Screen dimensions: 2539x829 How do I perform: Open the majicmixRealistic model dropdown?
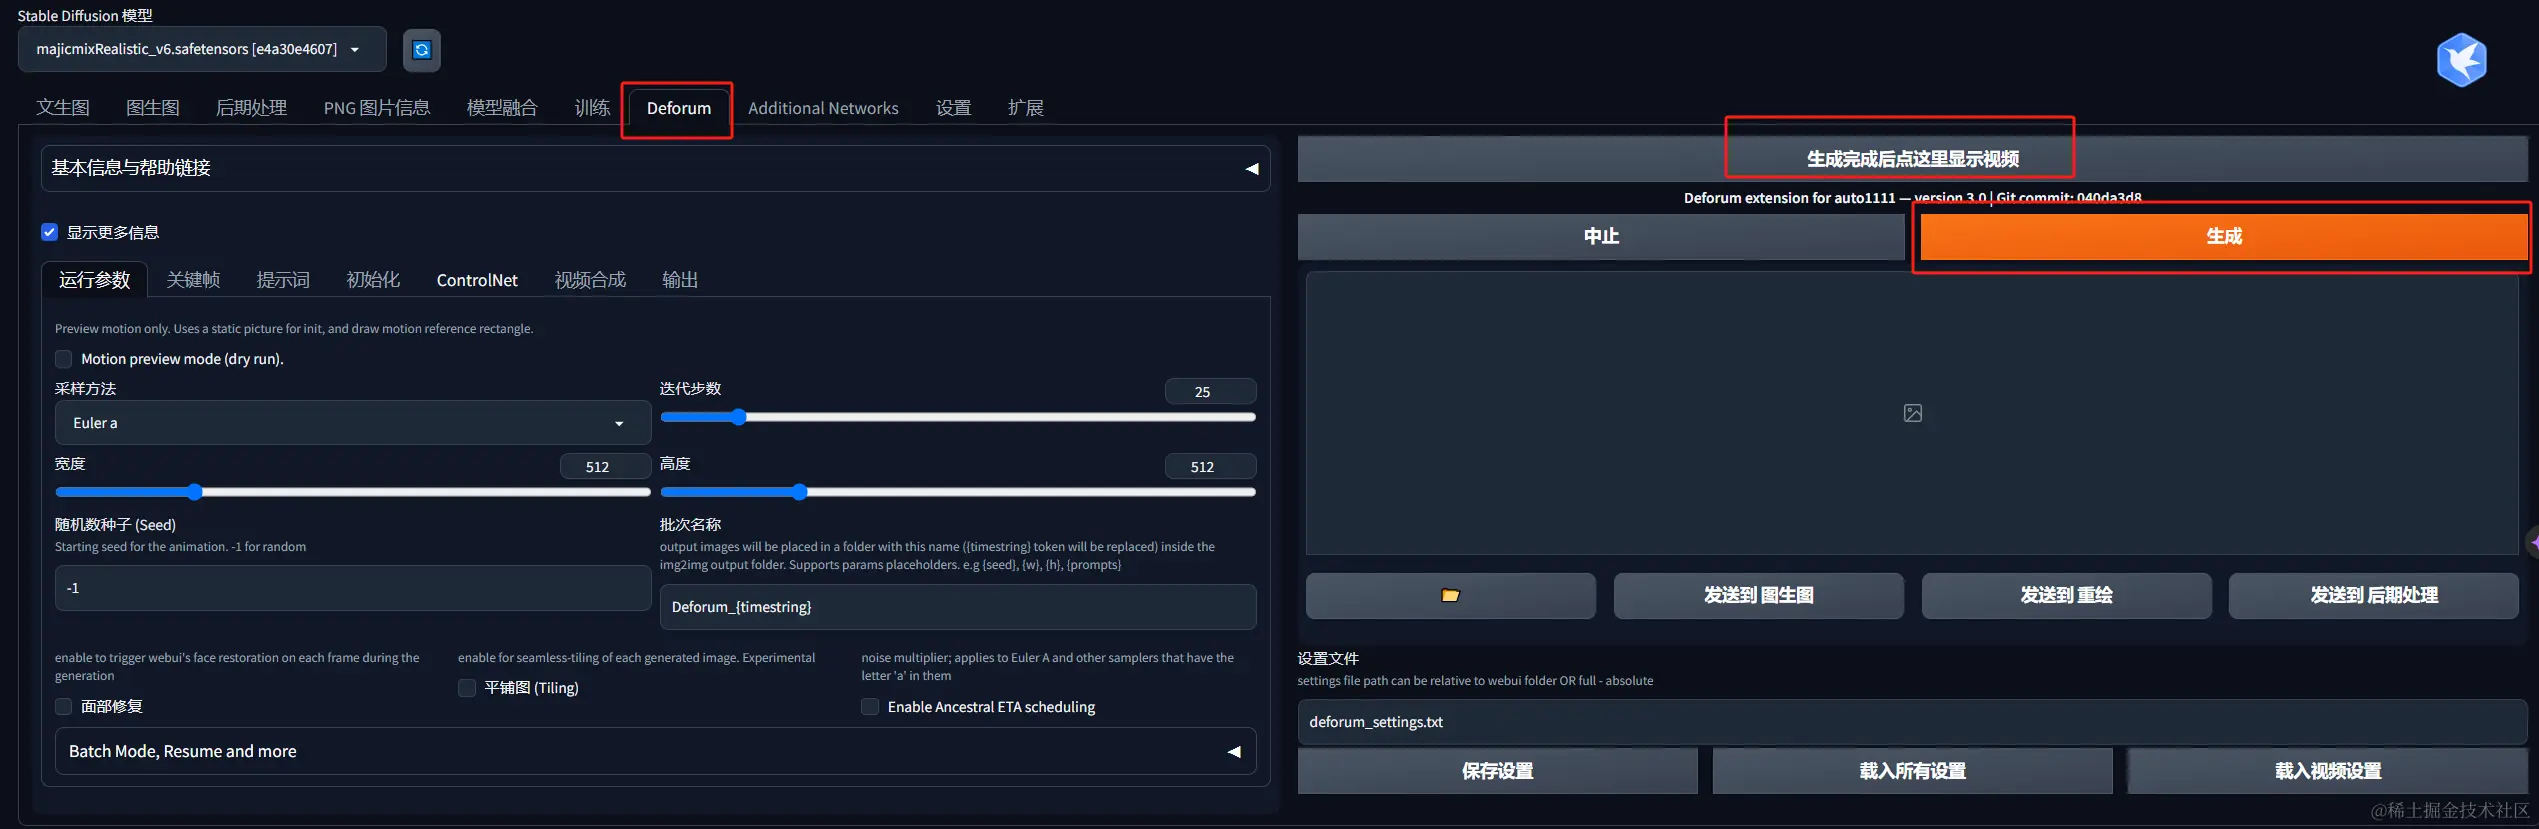click(202, 49)
